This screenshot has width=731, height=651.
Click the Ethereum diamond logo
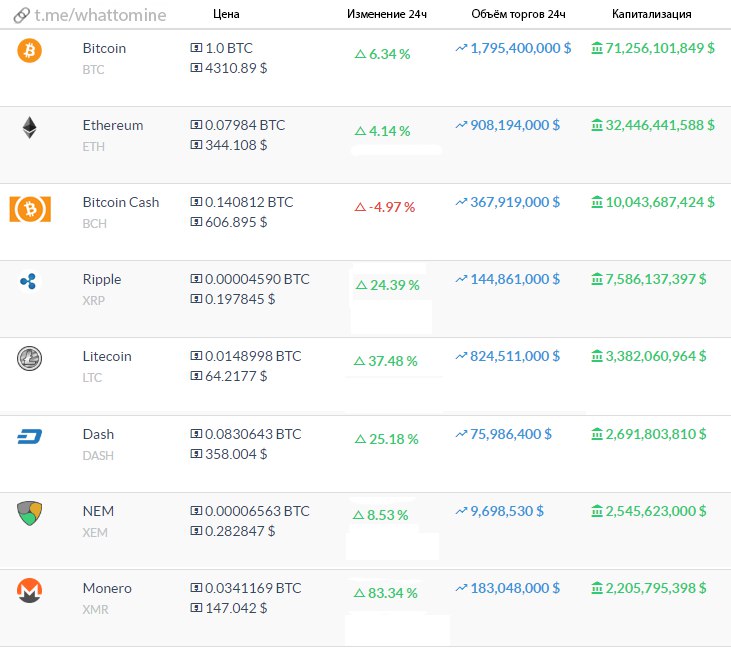point(29,127)
